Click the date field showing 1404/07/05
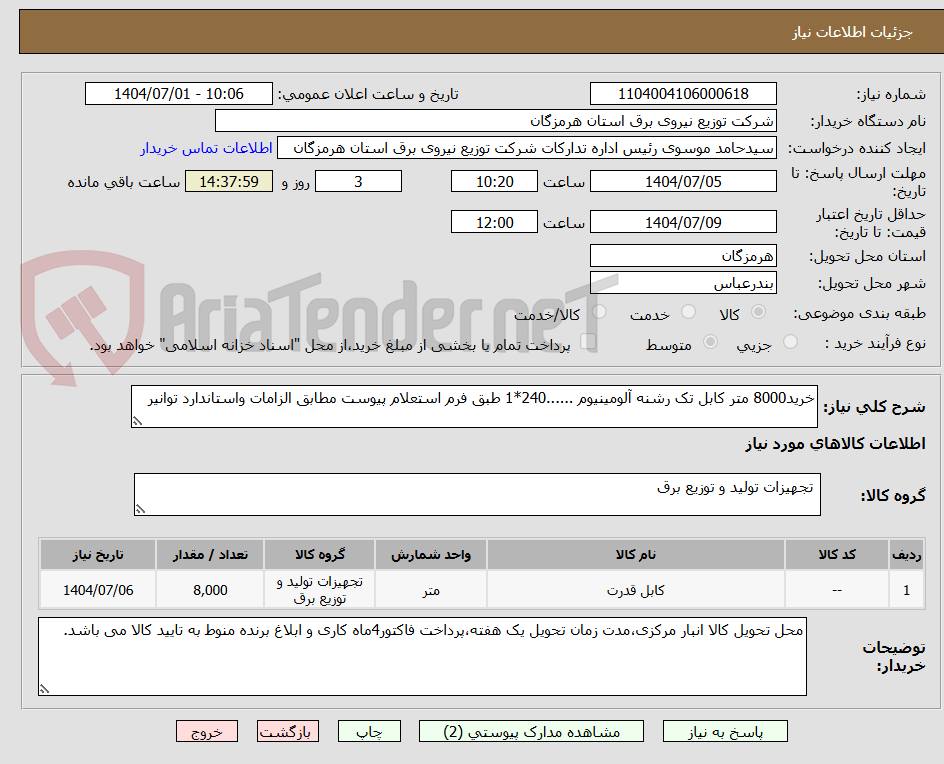 tap(683, 181)
